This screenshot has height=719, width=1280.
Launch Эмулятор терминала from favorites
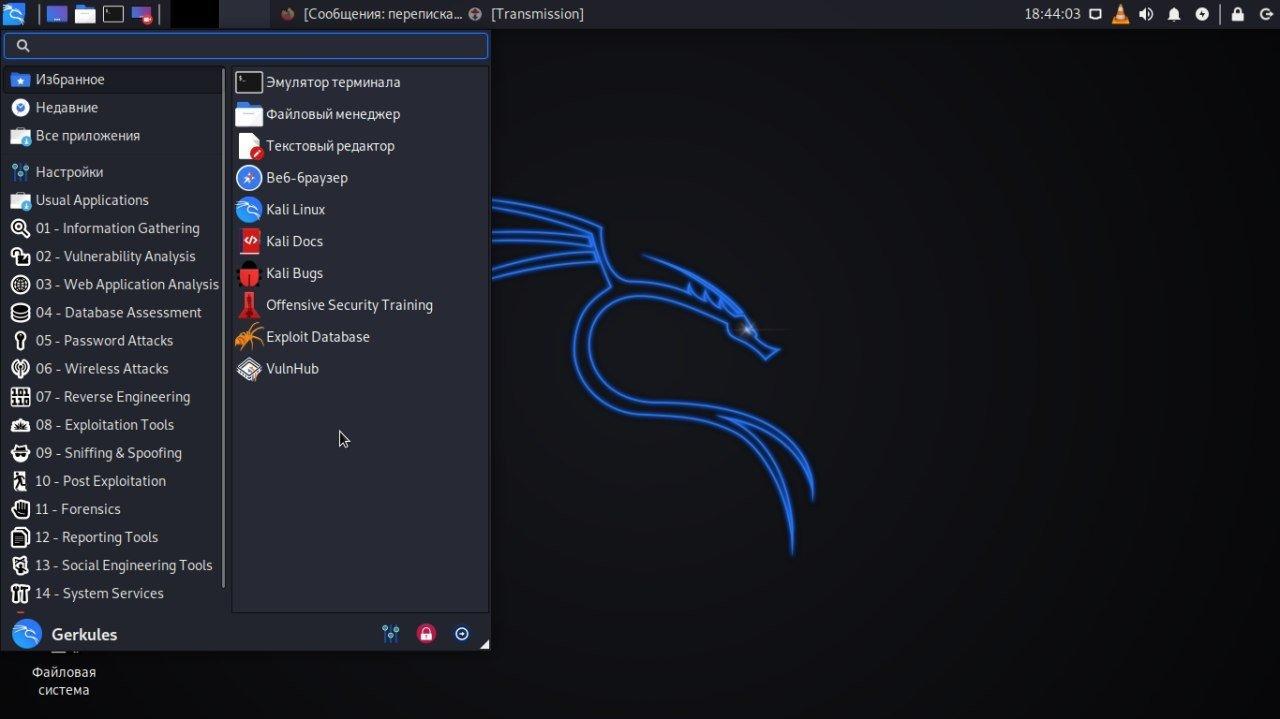point(360,82)
